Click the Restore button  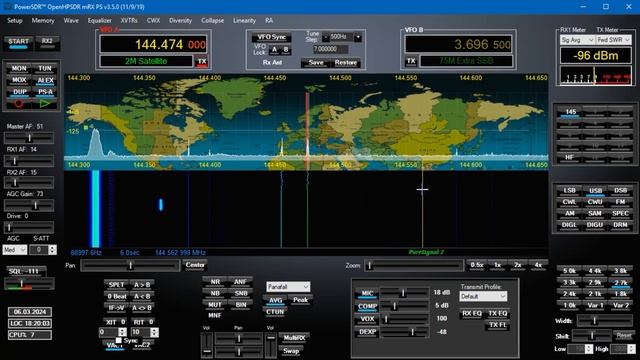coord(346,63)
